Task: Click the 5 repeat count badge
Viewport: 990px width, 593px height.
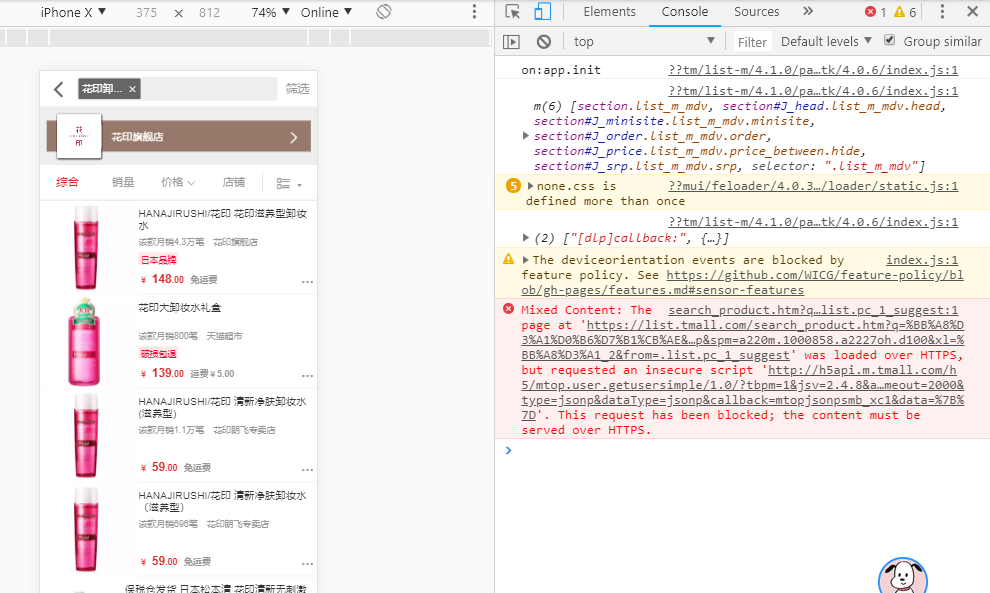Action: (513, 186)
